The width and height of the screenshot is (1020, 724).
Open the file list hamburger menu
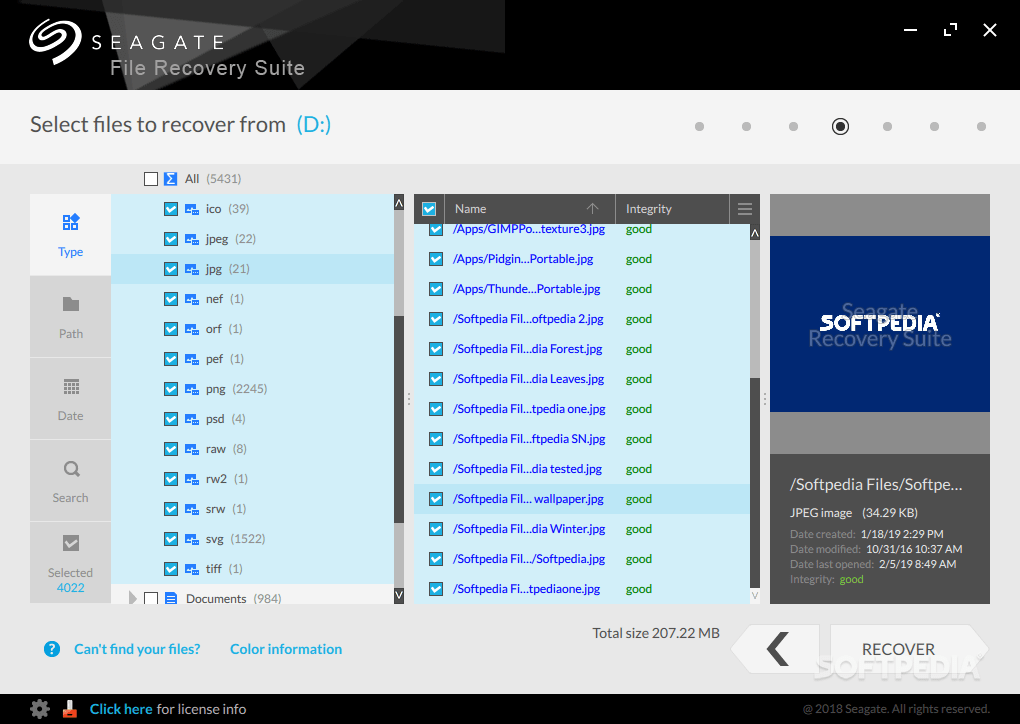point(744,208)
